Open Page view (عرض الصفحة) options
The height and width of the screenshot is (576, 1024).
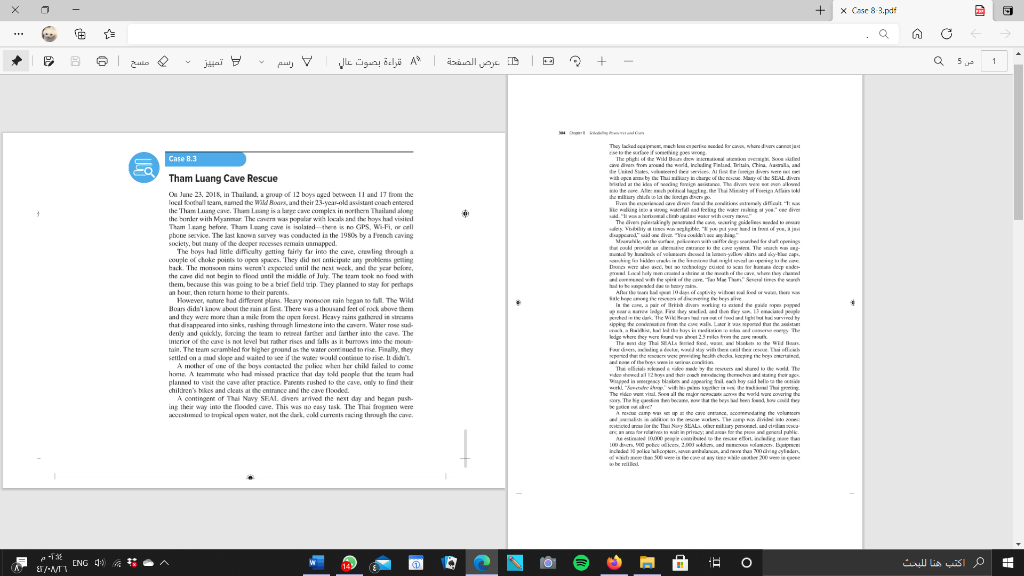(x=483, y=61)
